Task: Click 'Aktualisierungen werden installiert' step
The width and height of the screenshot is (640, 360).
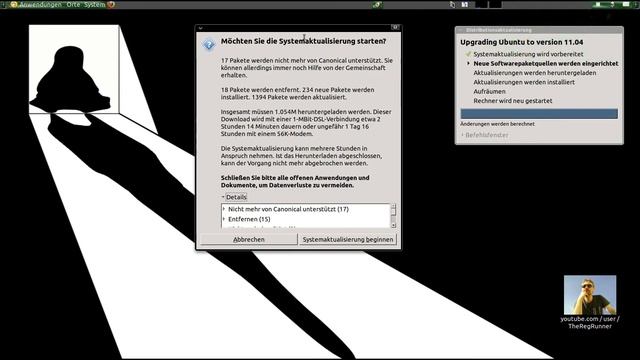Action: point(524,82)
